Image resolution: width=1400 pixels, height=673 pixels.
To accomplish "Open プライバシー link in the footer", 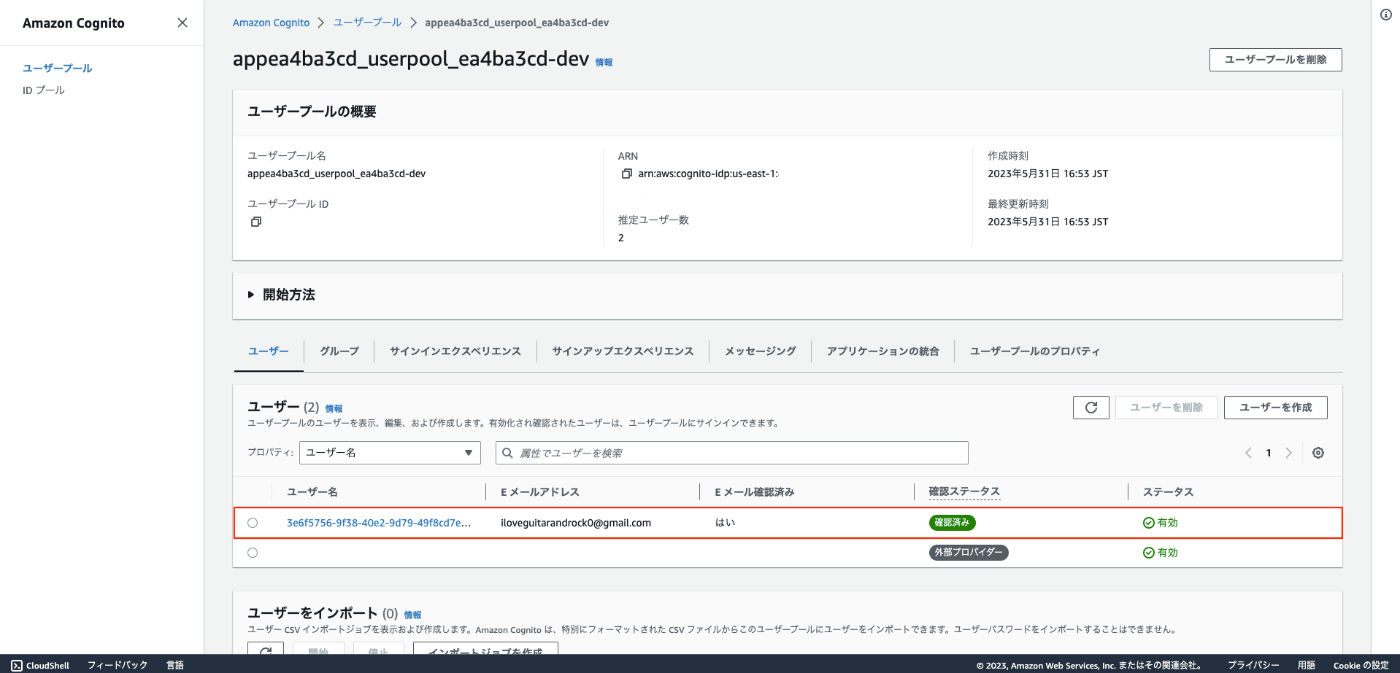I will point(1253,665).
